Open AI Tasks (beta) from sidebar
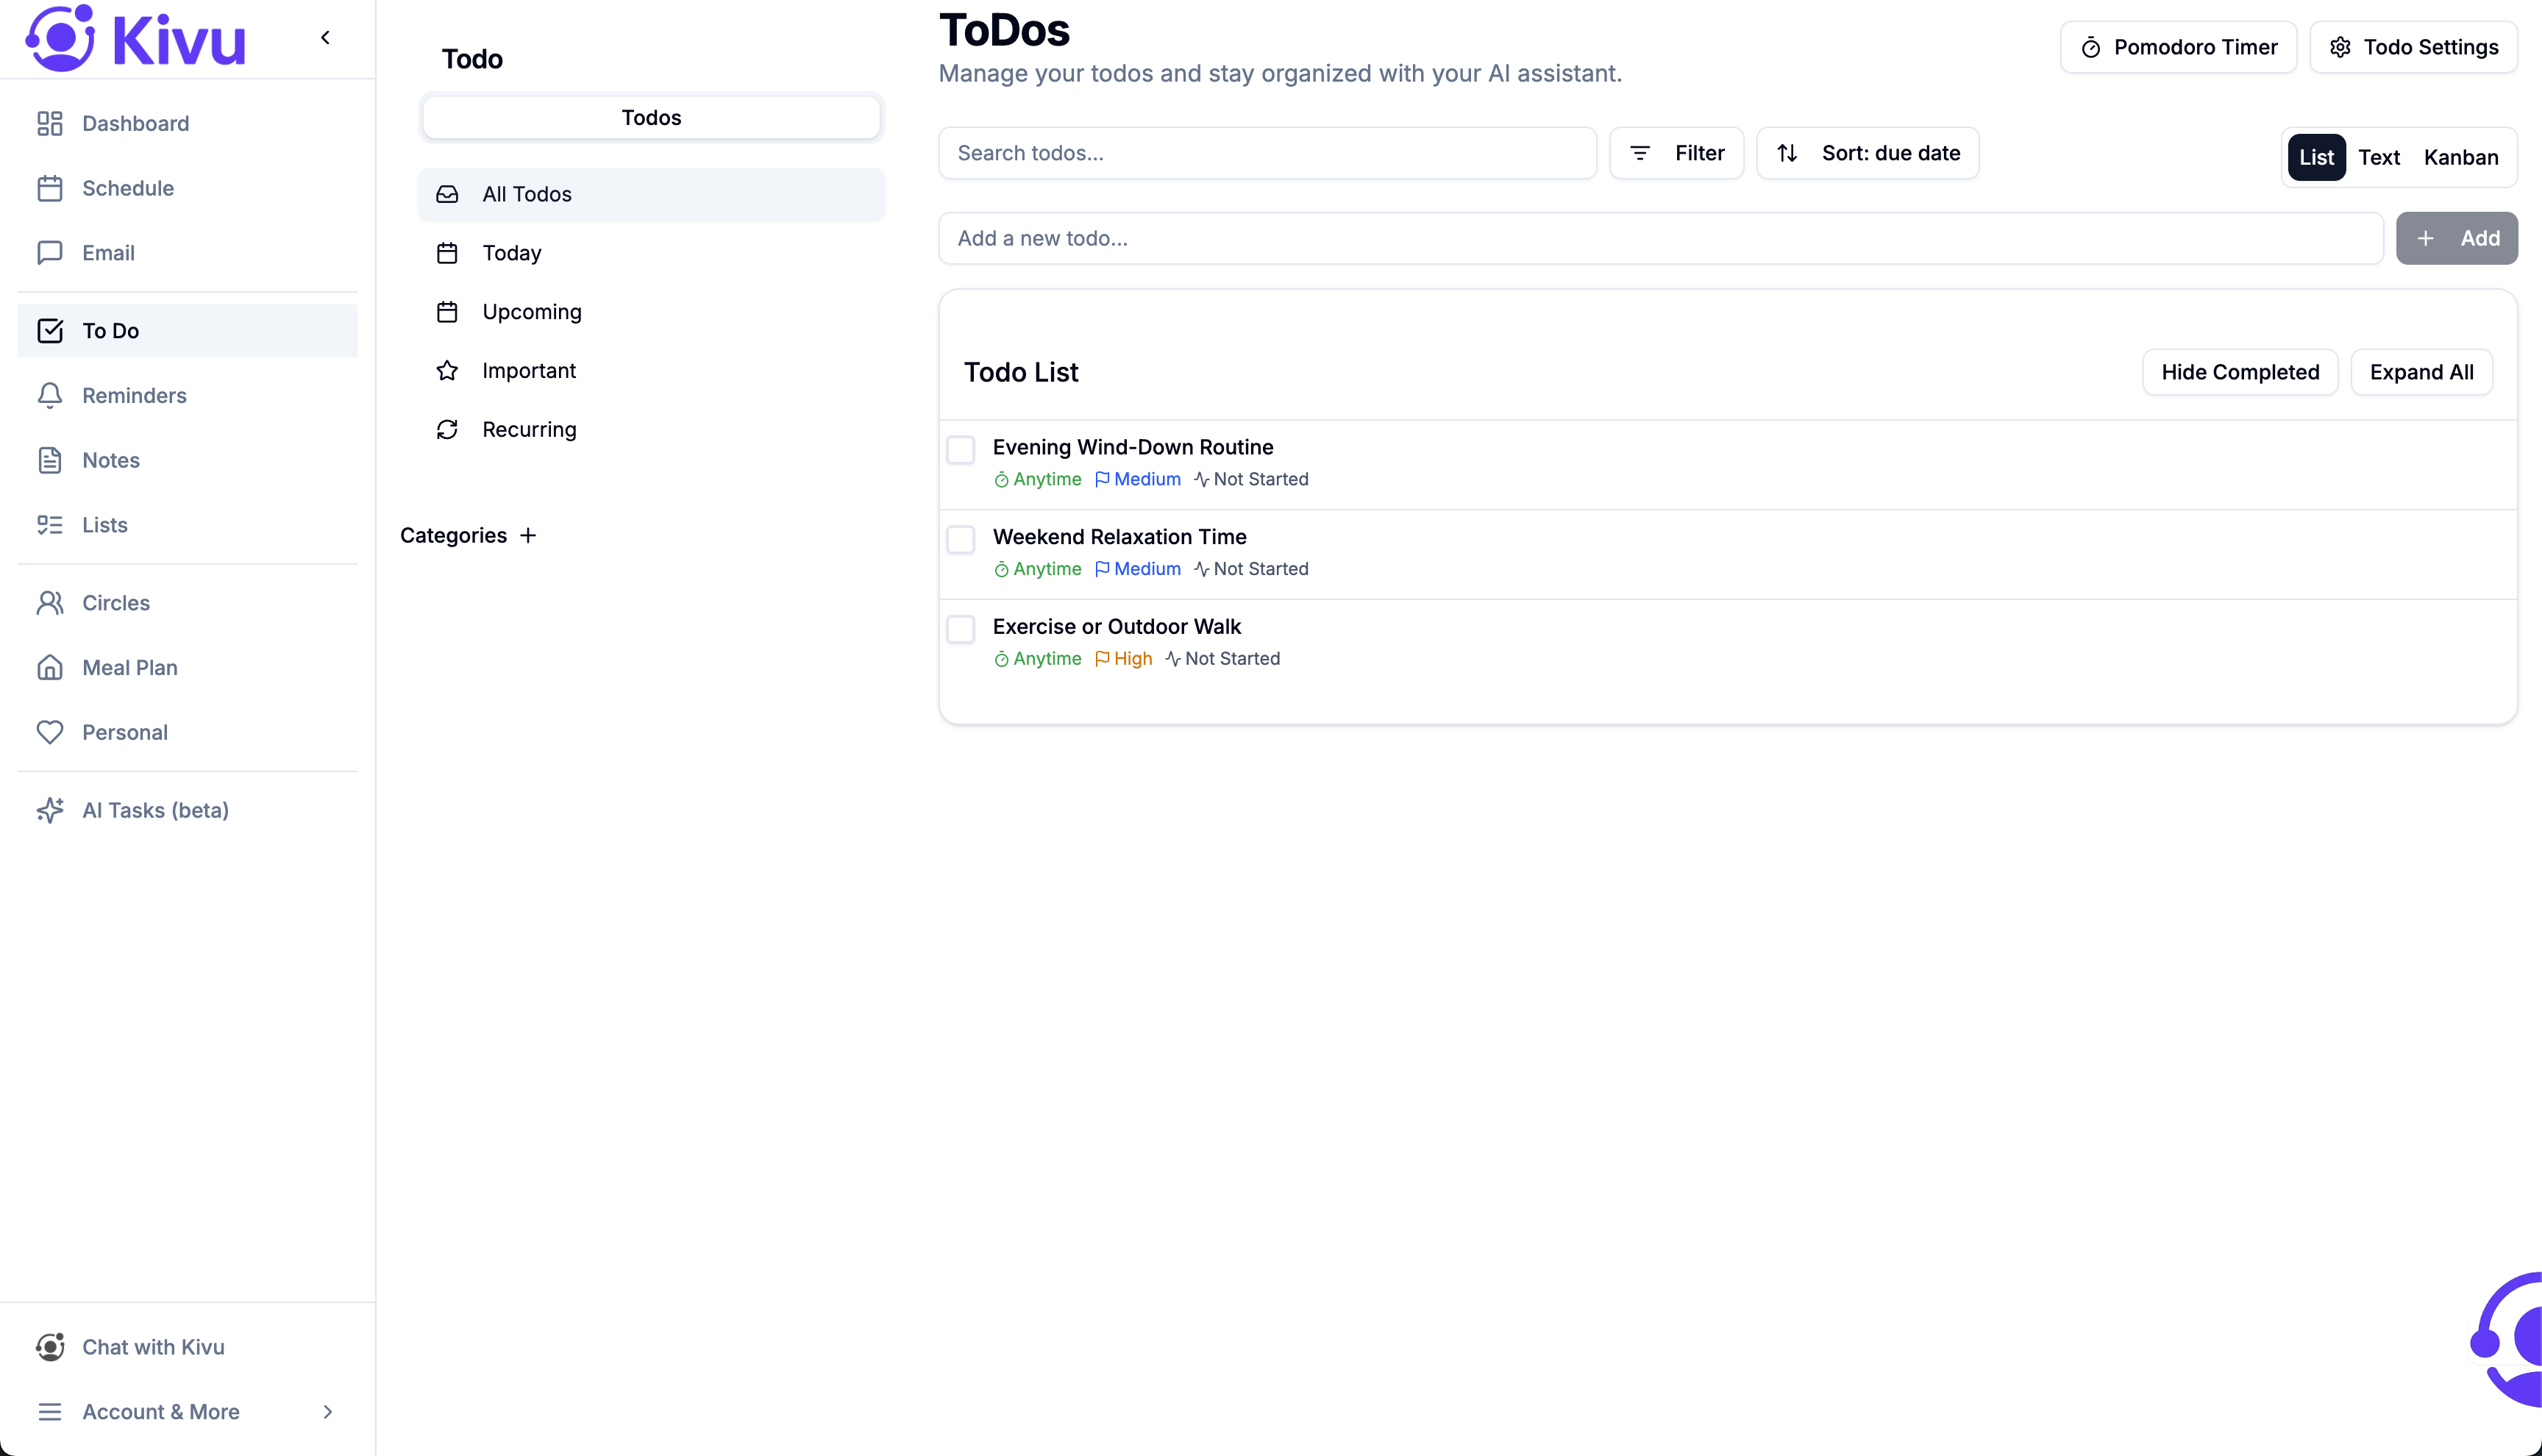The width and height of the screenshot is (2542, 1456). pos(155,810)
